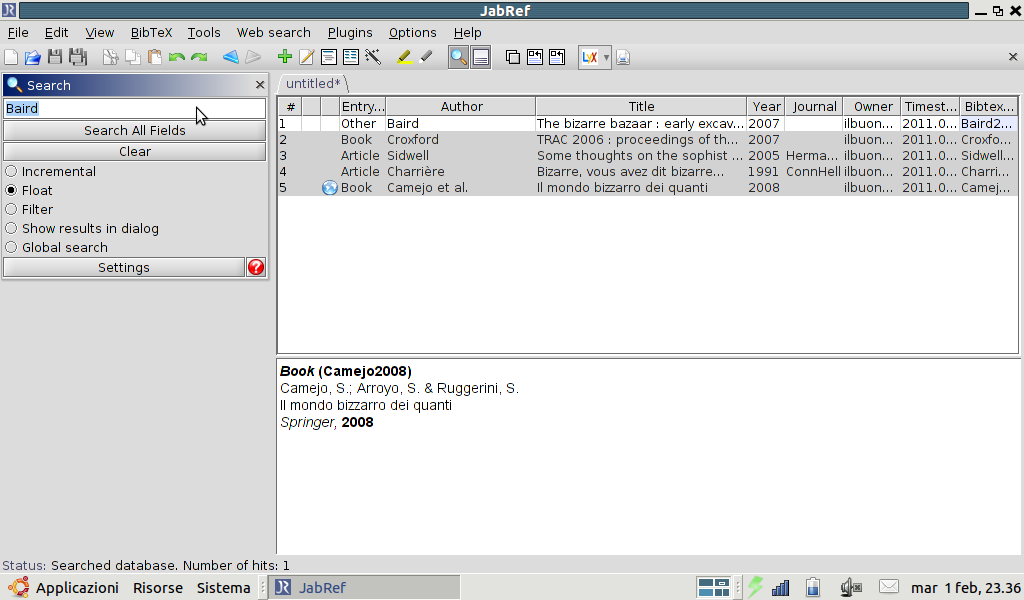Unmark entries with the grey marker icon
Viewport: 1024px width, 600px height.
point(426,57)
